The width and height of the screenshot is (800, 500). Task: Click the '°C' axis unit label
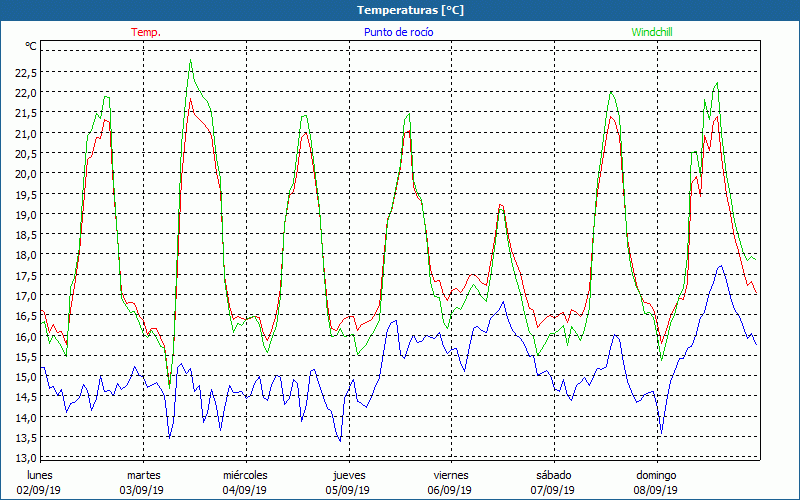coord(31,46)
